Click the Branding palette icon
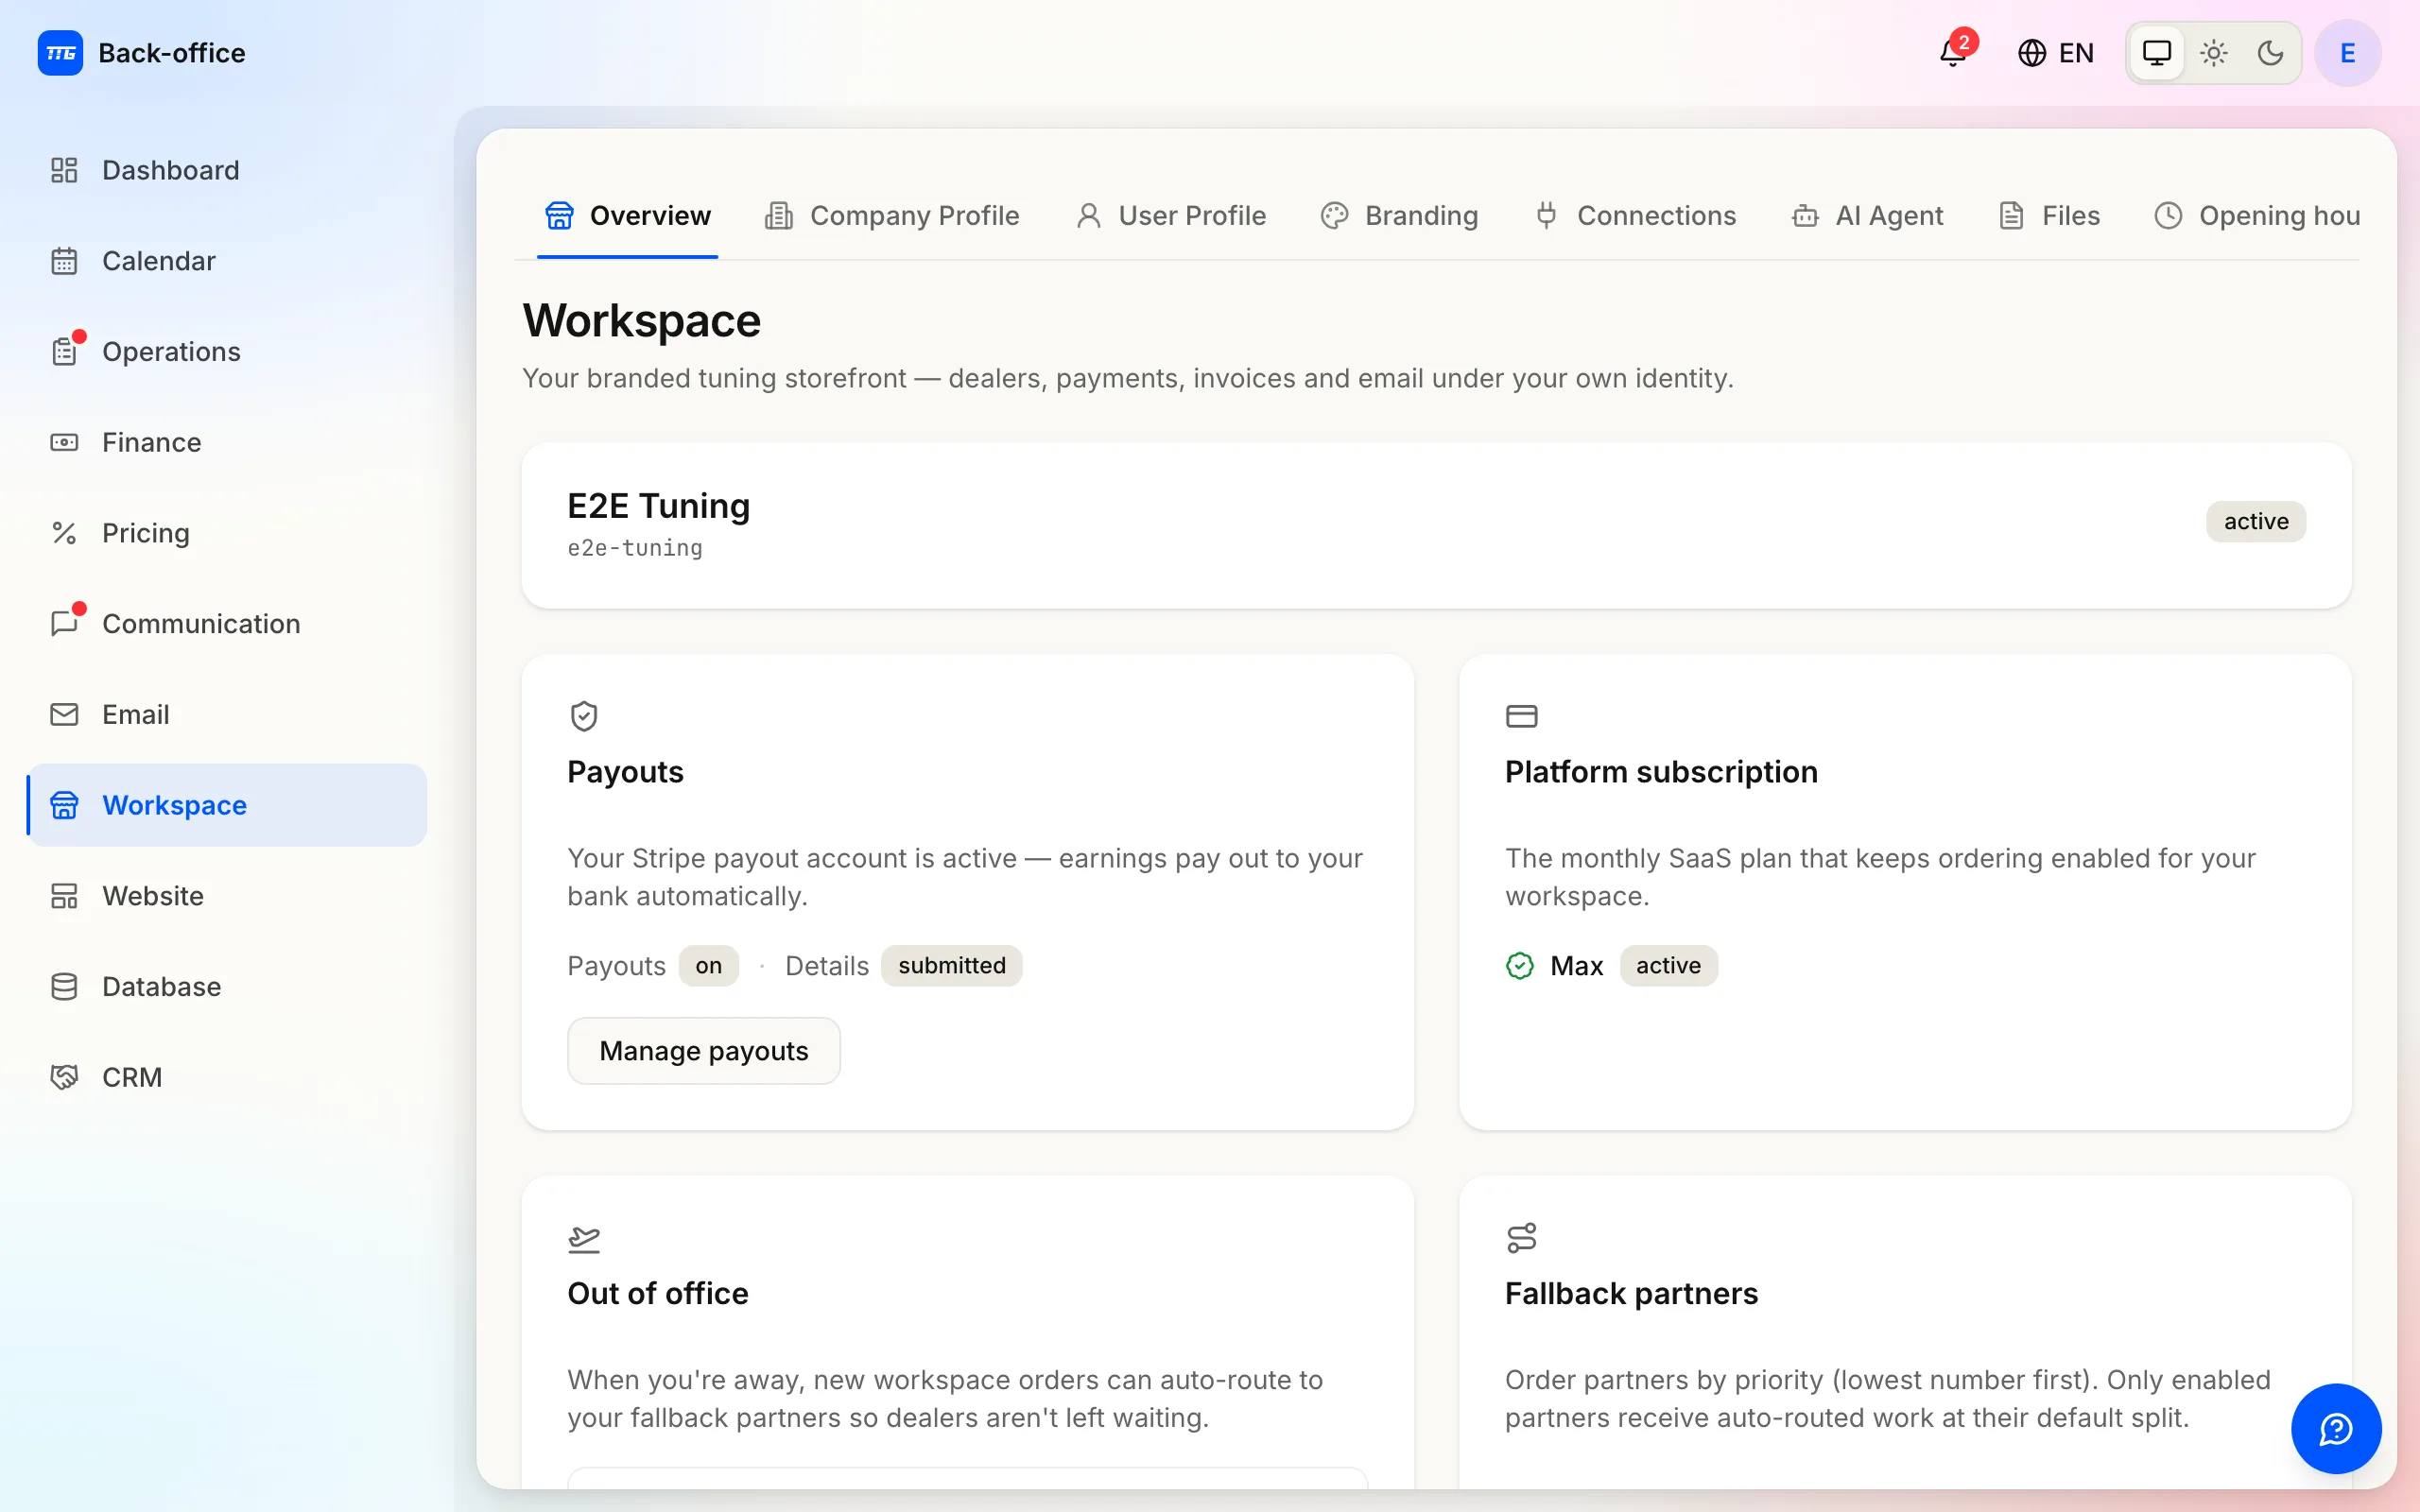This screenshot has width=2420, height=1512. (1334, 216)
